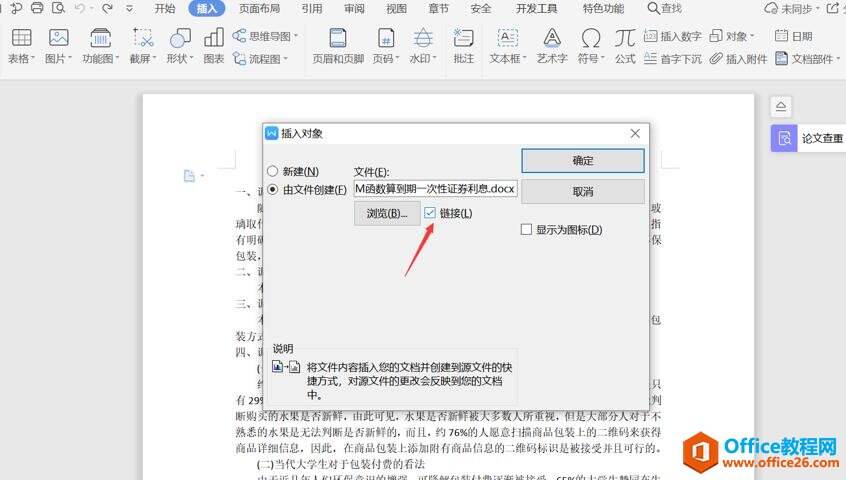The height and width of the screenshot is (480, 846).
Task: Insert page number (页码)
Action: 386,46
